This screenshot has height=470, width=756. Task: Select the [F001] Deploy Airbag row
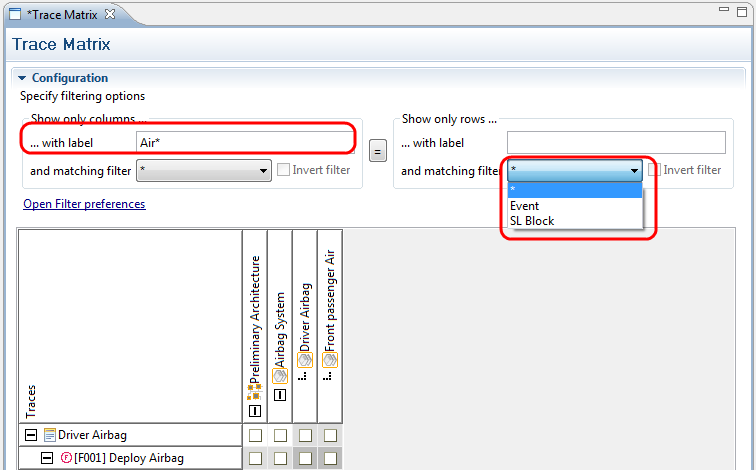130,458
